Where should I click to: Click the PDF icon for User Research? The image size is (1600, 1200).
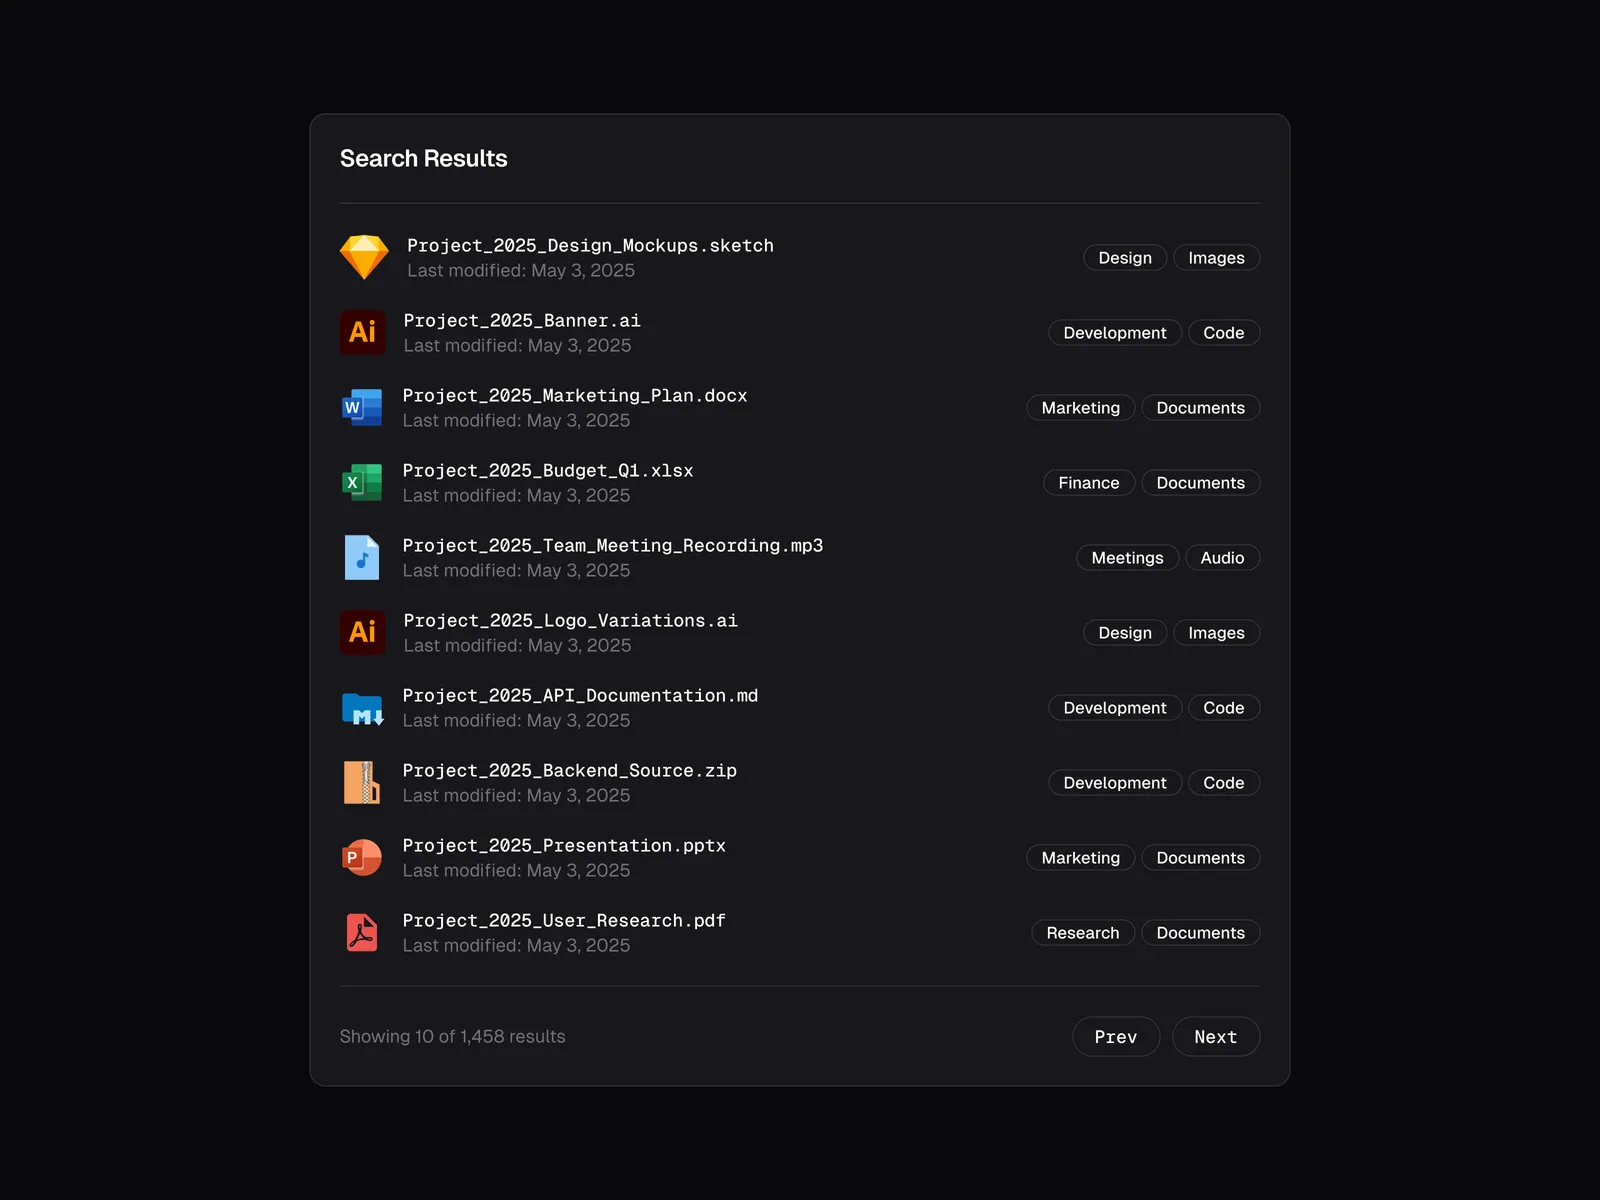[362, 933]
